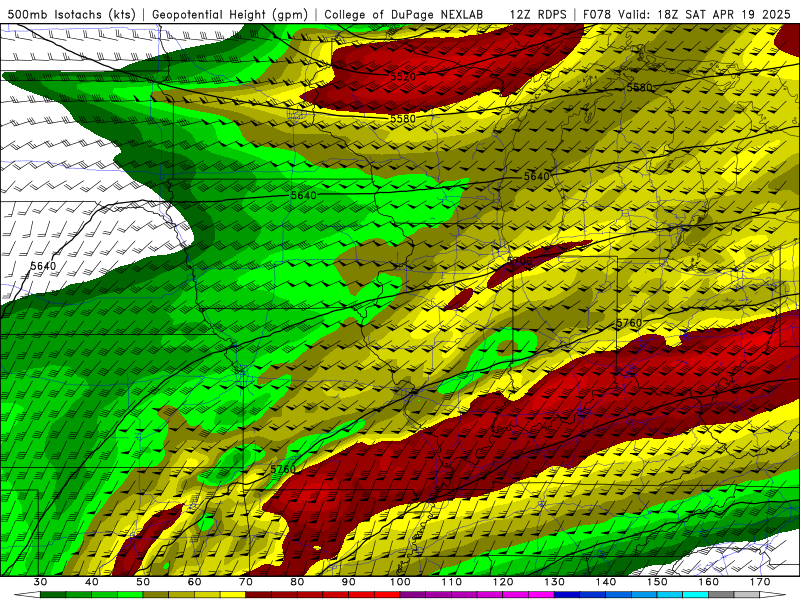The height and width of the screenshot is (600, 800).
Task: Click the legend value 130
Action: [x=555, y=582]
